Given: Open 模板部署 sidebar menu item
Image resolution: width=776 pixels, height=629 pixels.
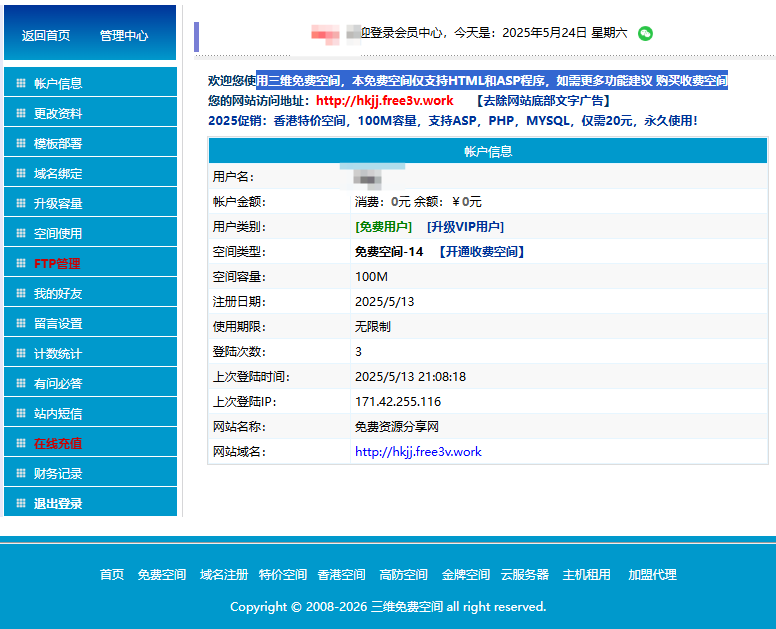Looking at the screenshot, I should [58, 144].
